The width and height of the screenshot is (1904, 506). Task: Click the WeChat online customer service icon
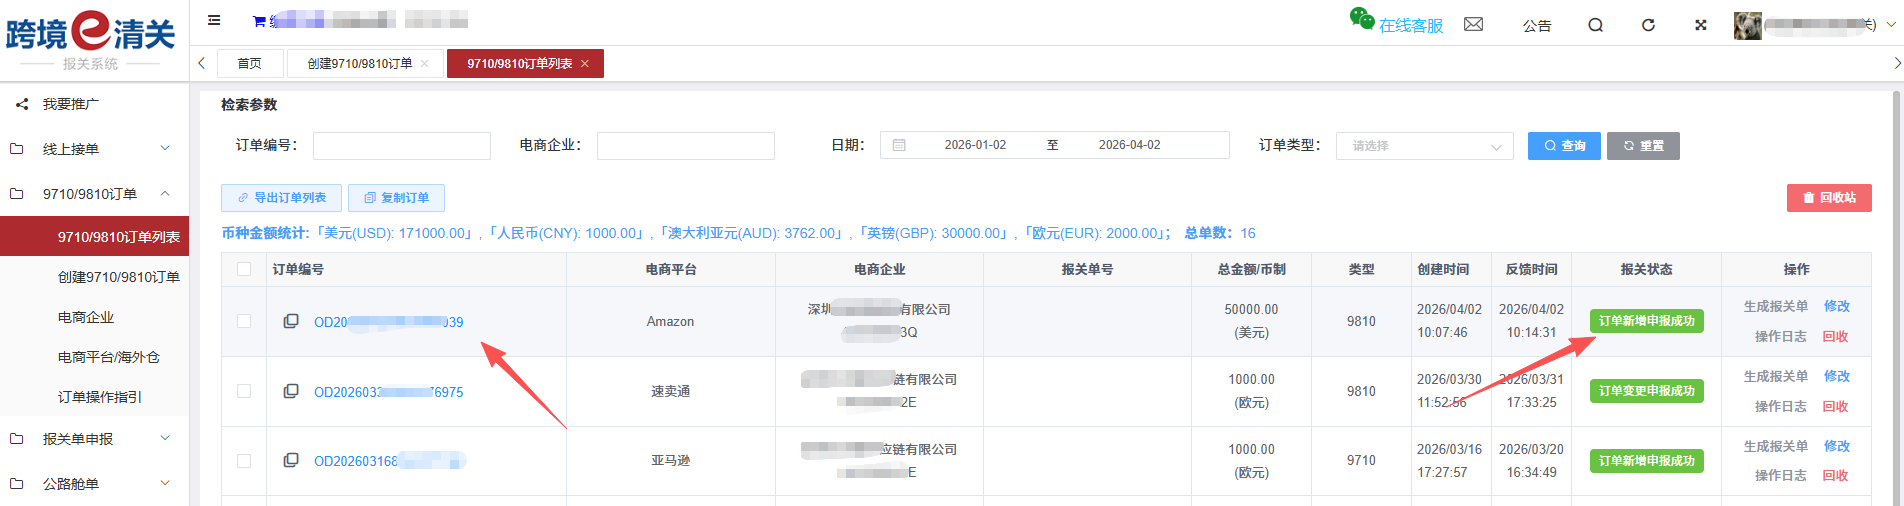point(1361,19)
